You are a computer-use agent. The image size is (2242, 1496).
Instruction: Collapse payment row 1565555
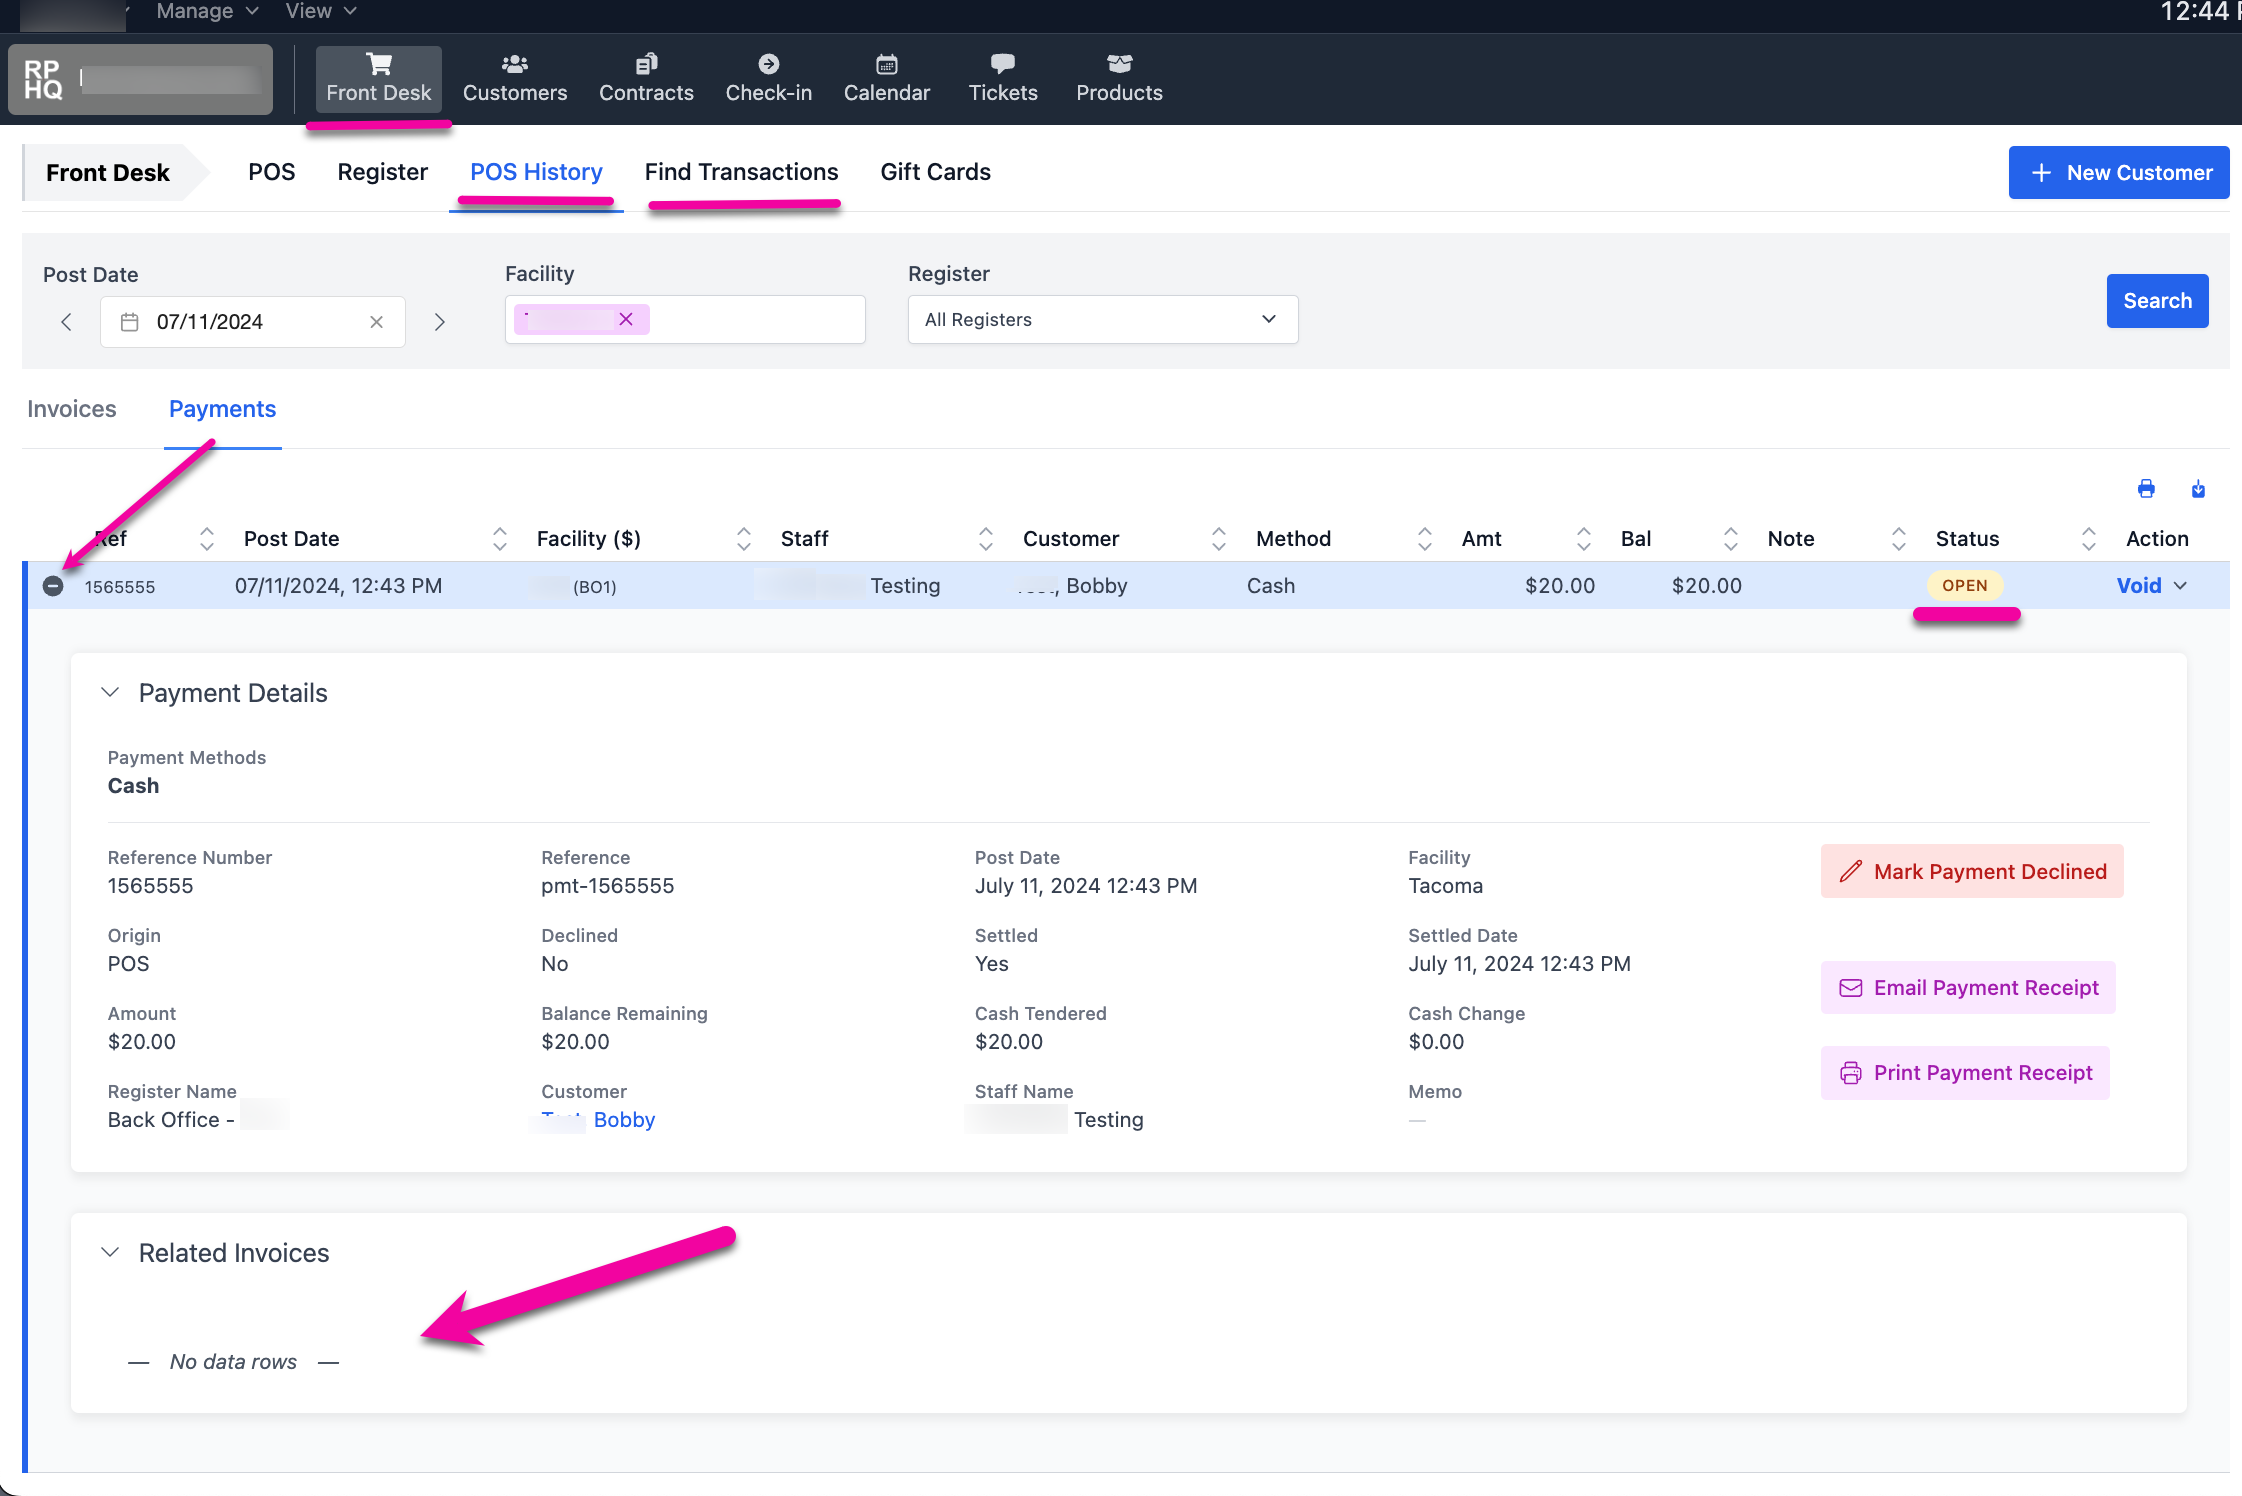pos(53,586)
